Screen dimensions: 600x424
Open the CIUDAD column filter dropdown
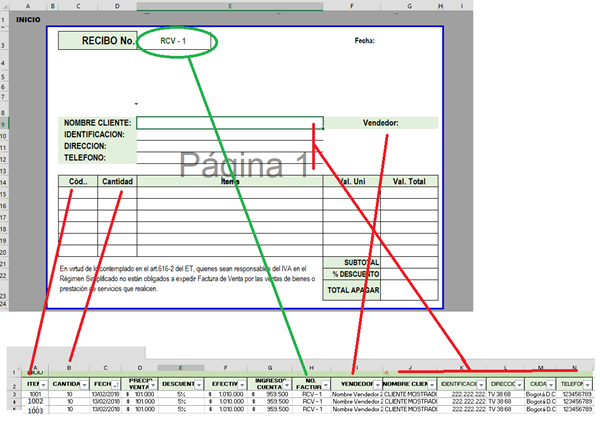pyautogui.click(x=551, y=385)
